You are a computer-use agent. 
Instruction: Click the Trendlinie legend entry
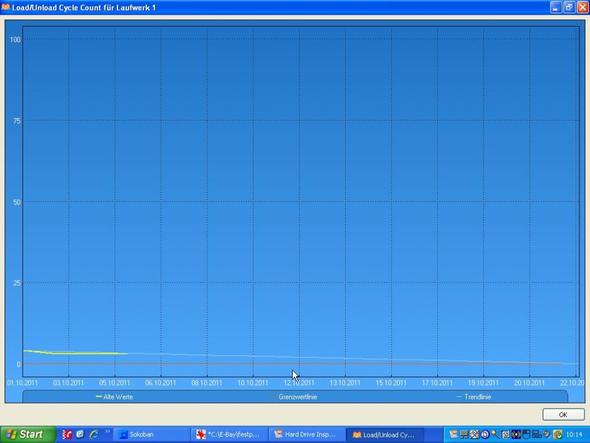pyautogui.click(x=474, y=397)
